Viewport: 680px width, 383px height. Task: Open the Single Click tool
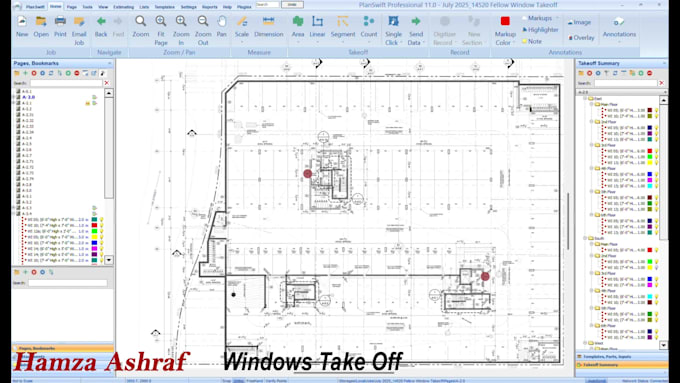393,21
